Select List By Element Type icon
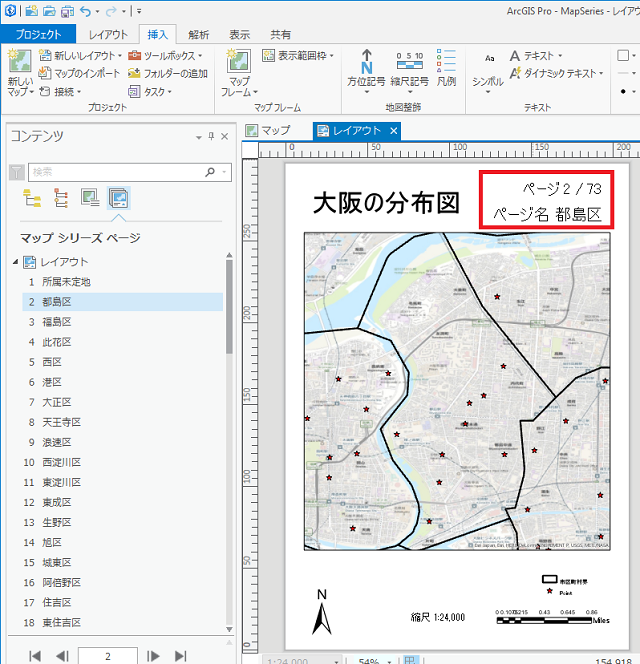 point(61,198)
